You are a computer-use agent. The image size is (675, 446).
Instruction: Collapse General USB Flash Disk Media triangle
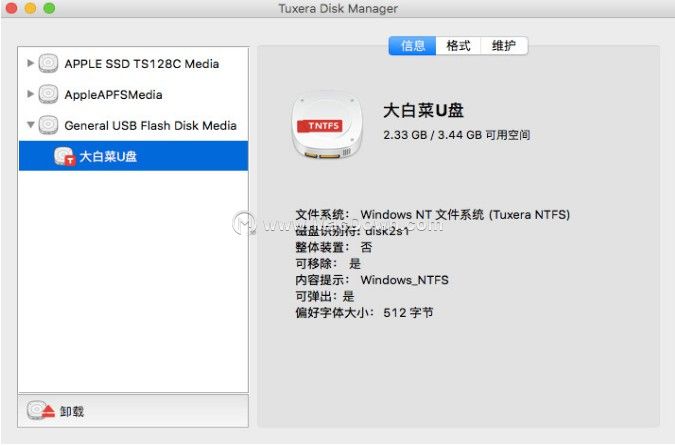31,125
